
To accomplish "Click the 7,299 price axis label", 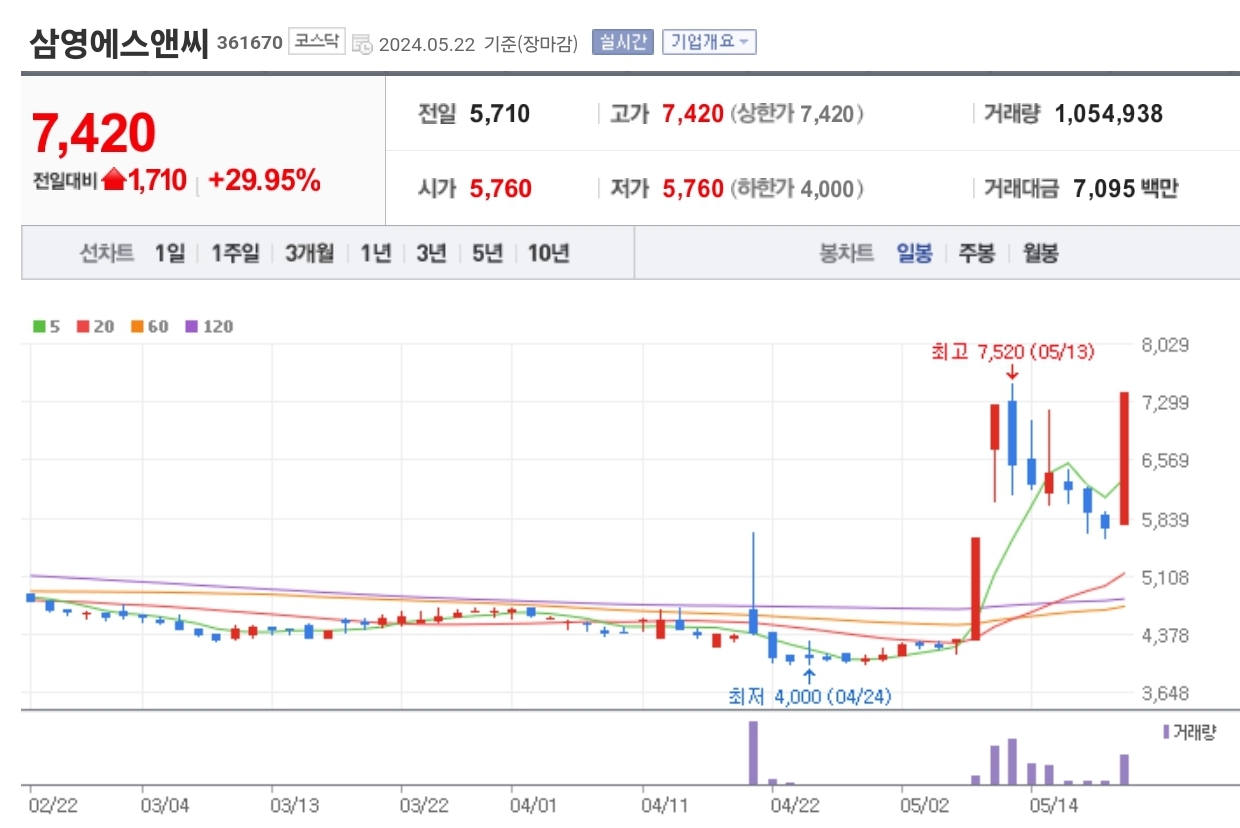I will click(x=1165, y=403).
